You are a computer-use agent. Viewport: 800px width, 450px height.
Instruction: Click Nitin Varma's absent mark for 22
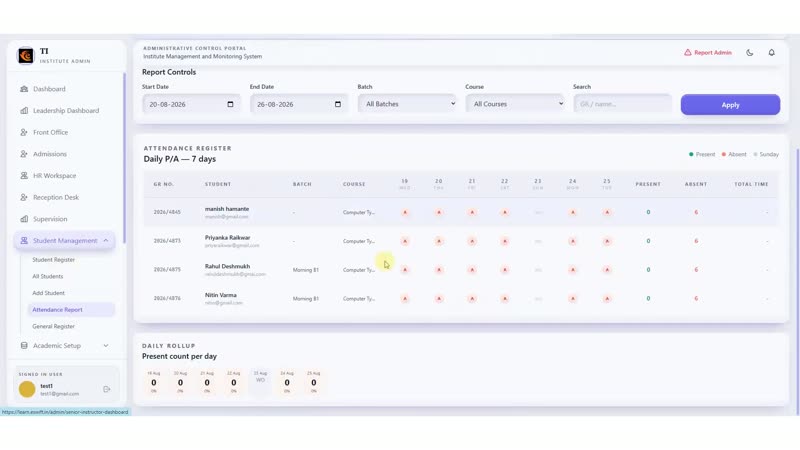pos(505,298)
